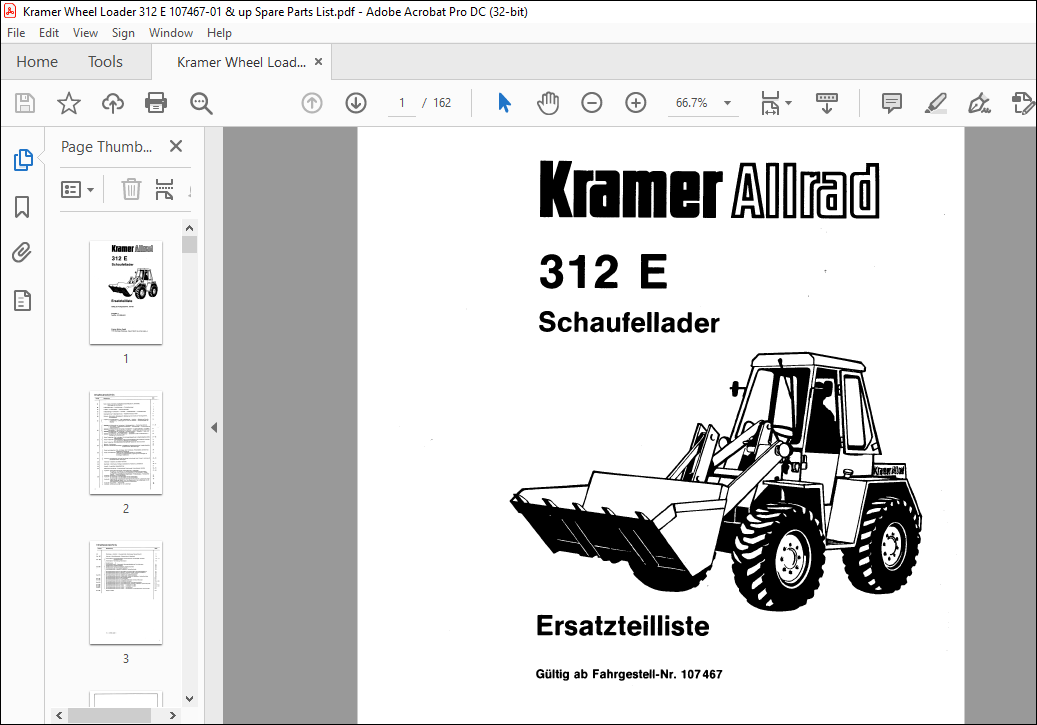Print the document with printer icon

point(156,103)
